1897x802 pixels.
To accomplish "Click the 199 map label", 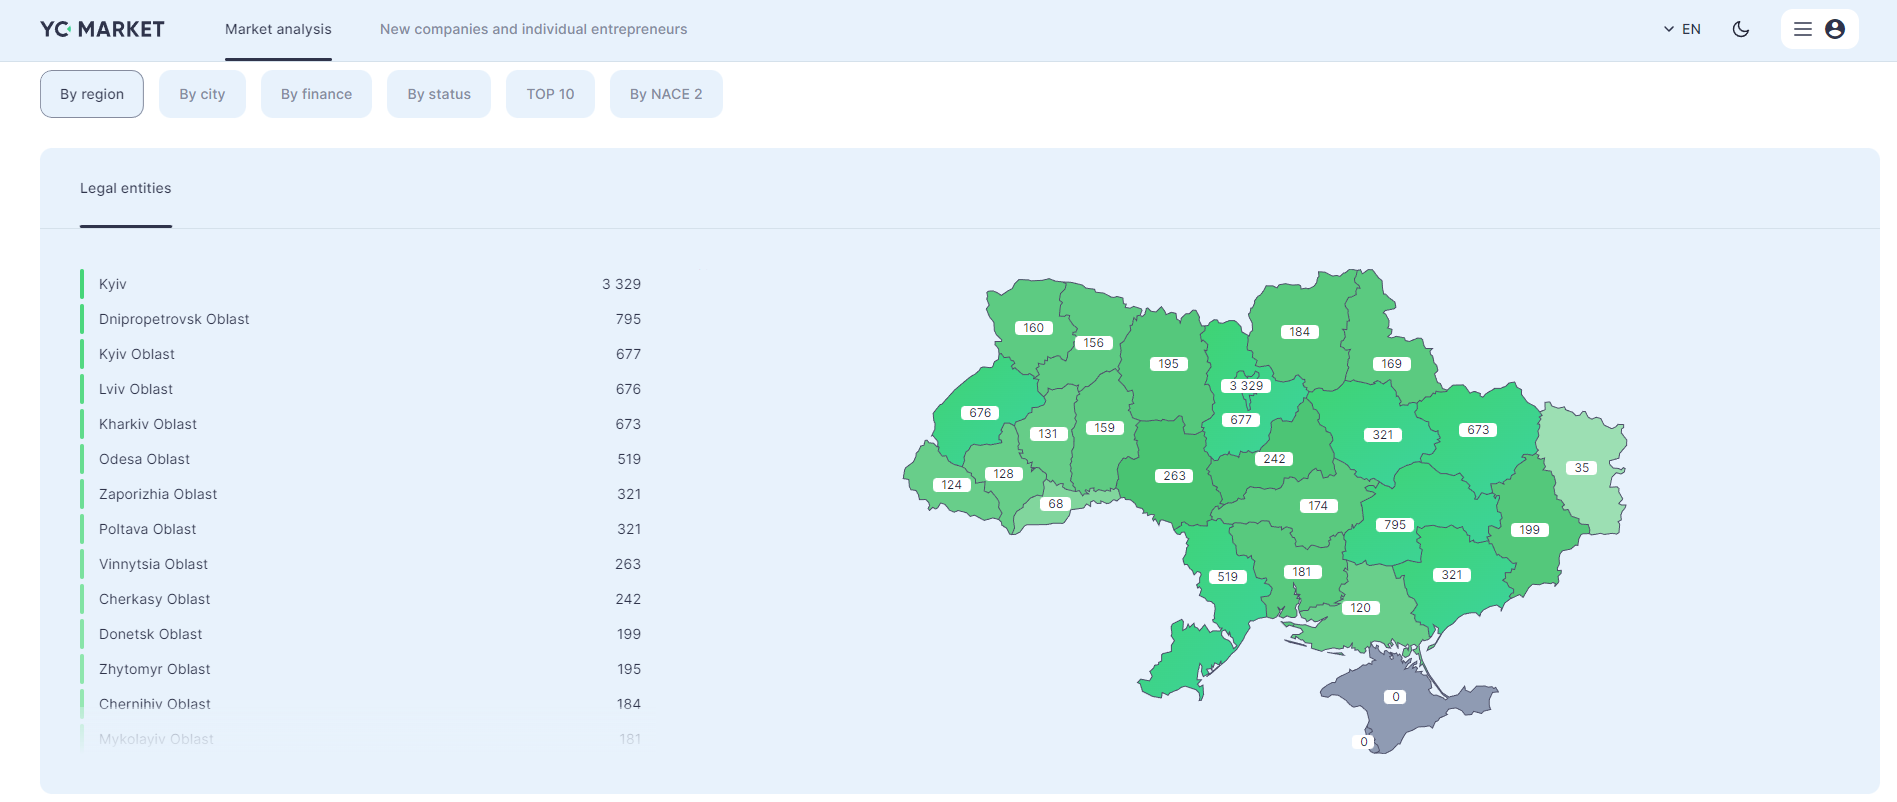I will tap(1529, 530).
